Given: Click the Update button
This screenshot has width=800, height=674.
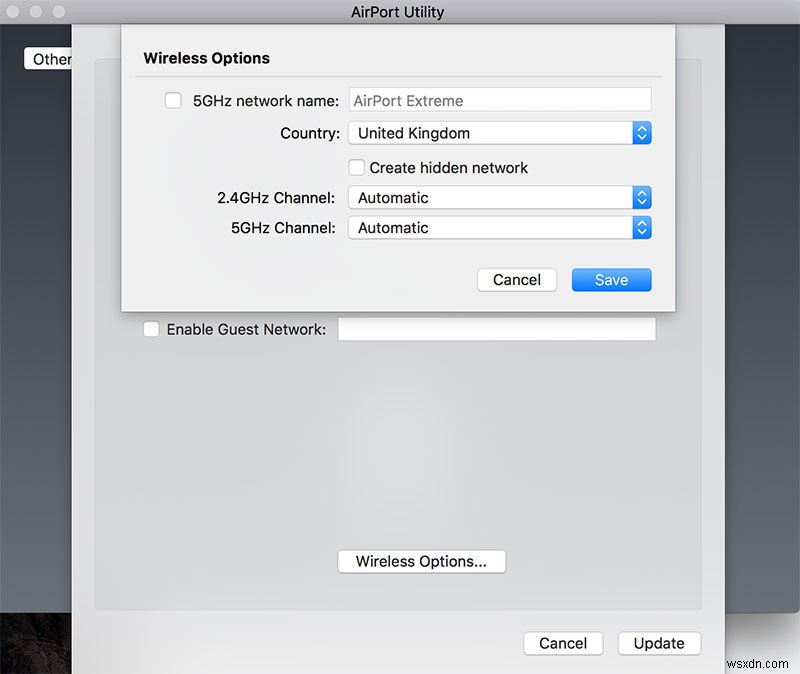Looking at the screenshot, I should pyautogui.click(x=659, y=643).
